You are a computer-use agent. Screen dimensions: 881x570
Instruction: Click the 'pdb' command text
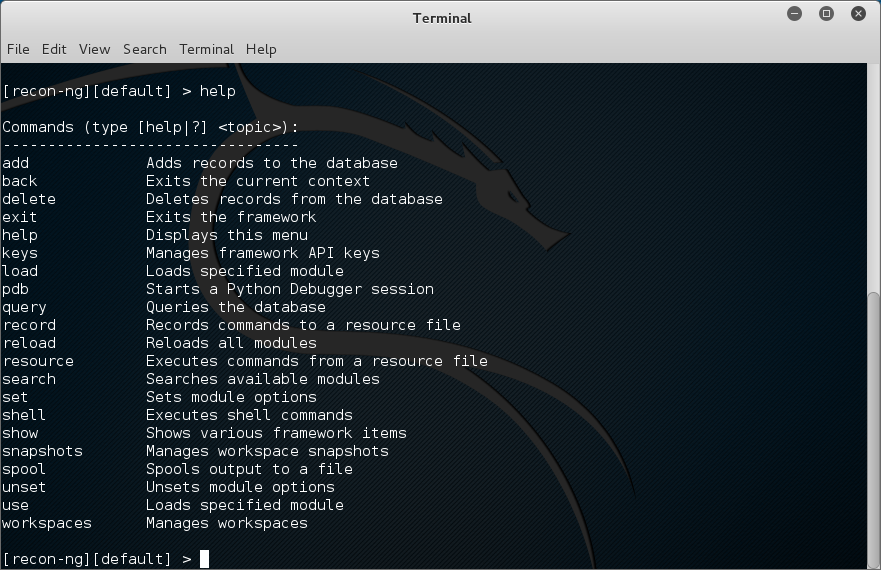pos(16,289)
